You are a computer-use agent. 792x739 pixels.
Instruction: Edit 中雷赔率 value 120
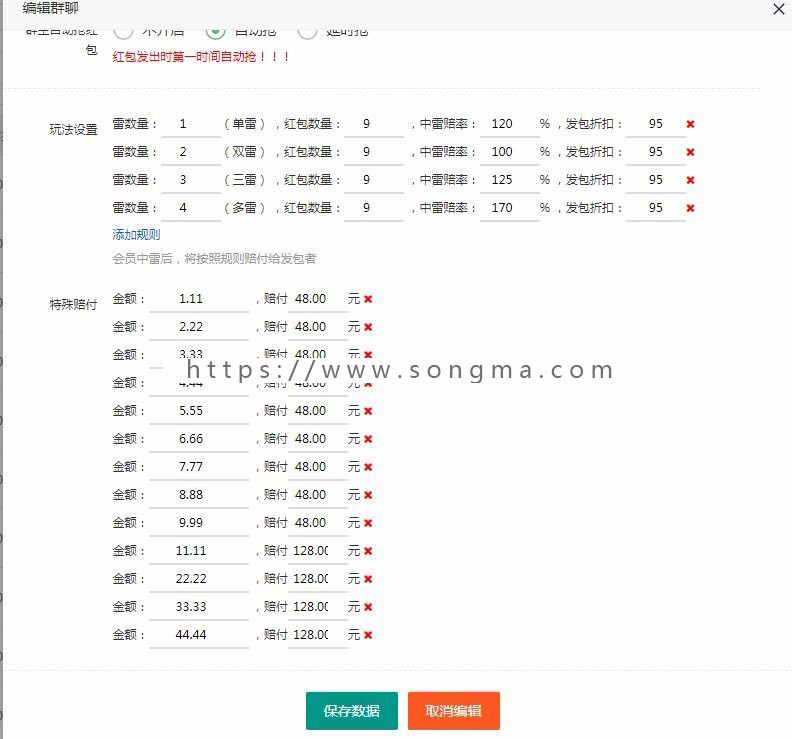pyautogui.click(x=509, y=124)
